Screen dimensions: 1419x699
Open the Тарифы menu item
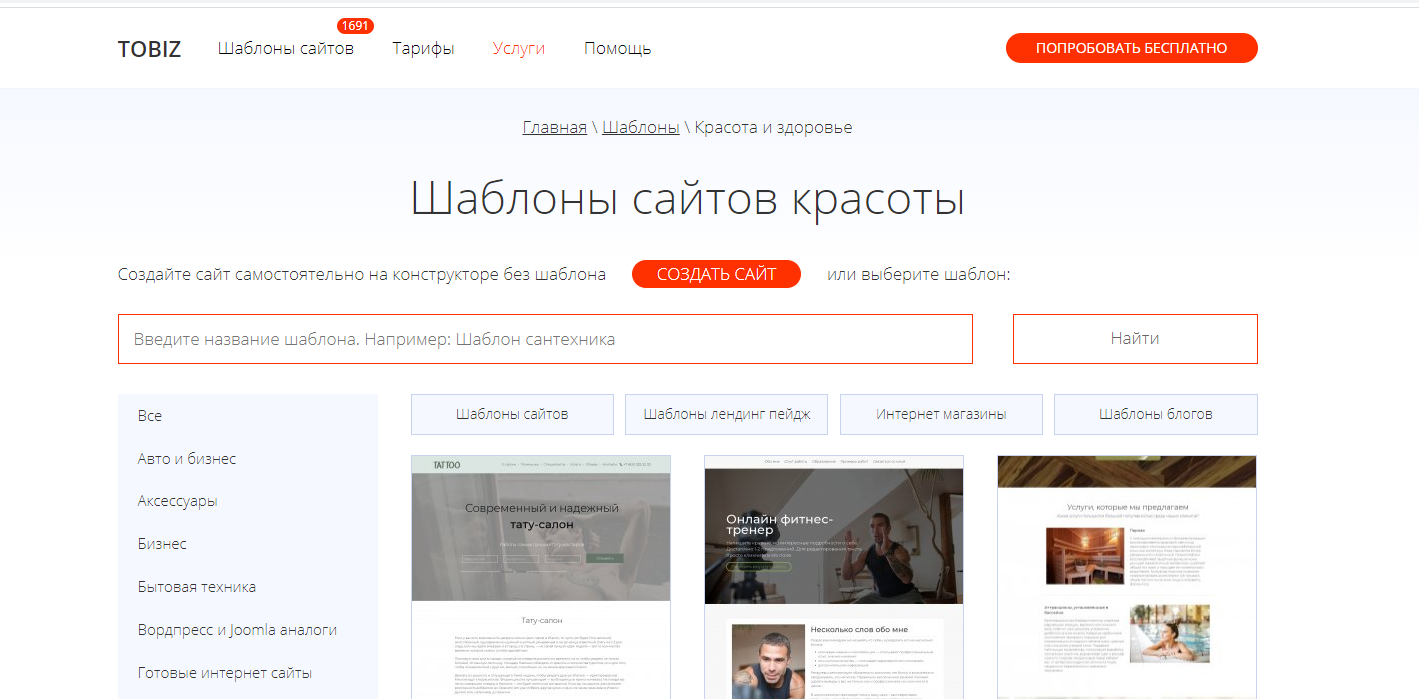click(423, 48)
